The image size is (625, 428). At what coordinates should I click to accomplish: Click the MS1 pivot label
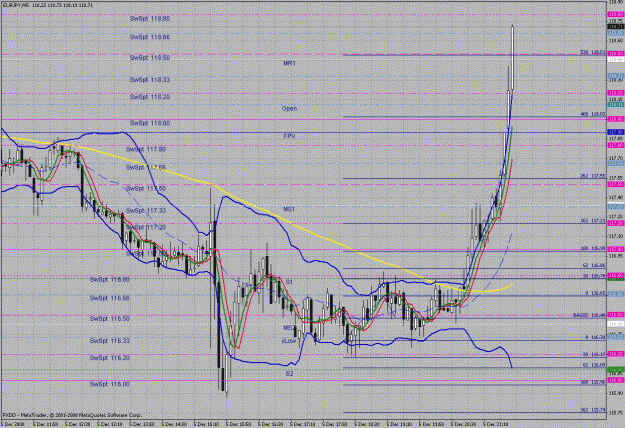coord(289,209)
